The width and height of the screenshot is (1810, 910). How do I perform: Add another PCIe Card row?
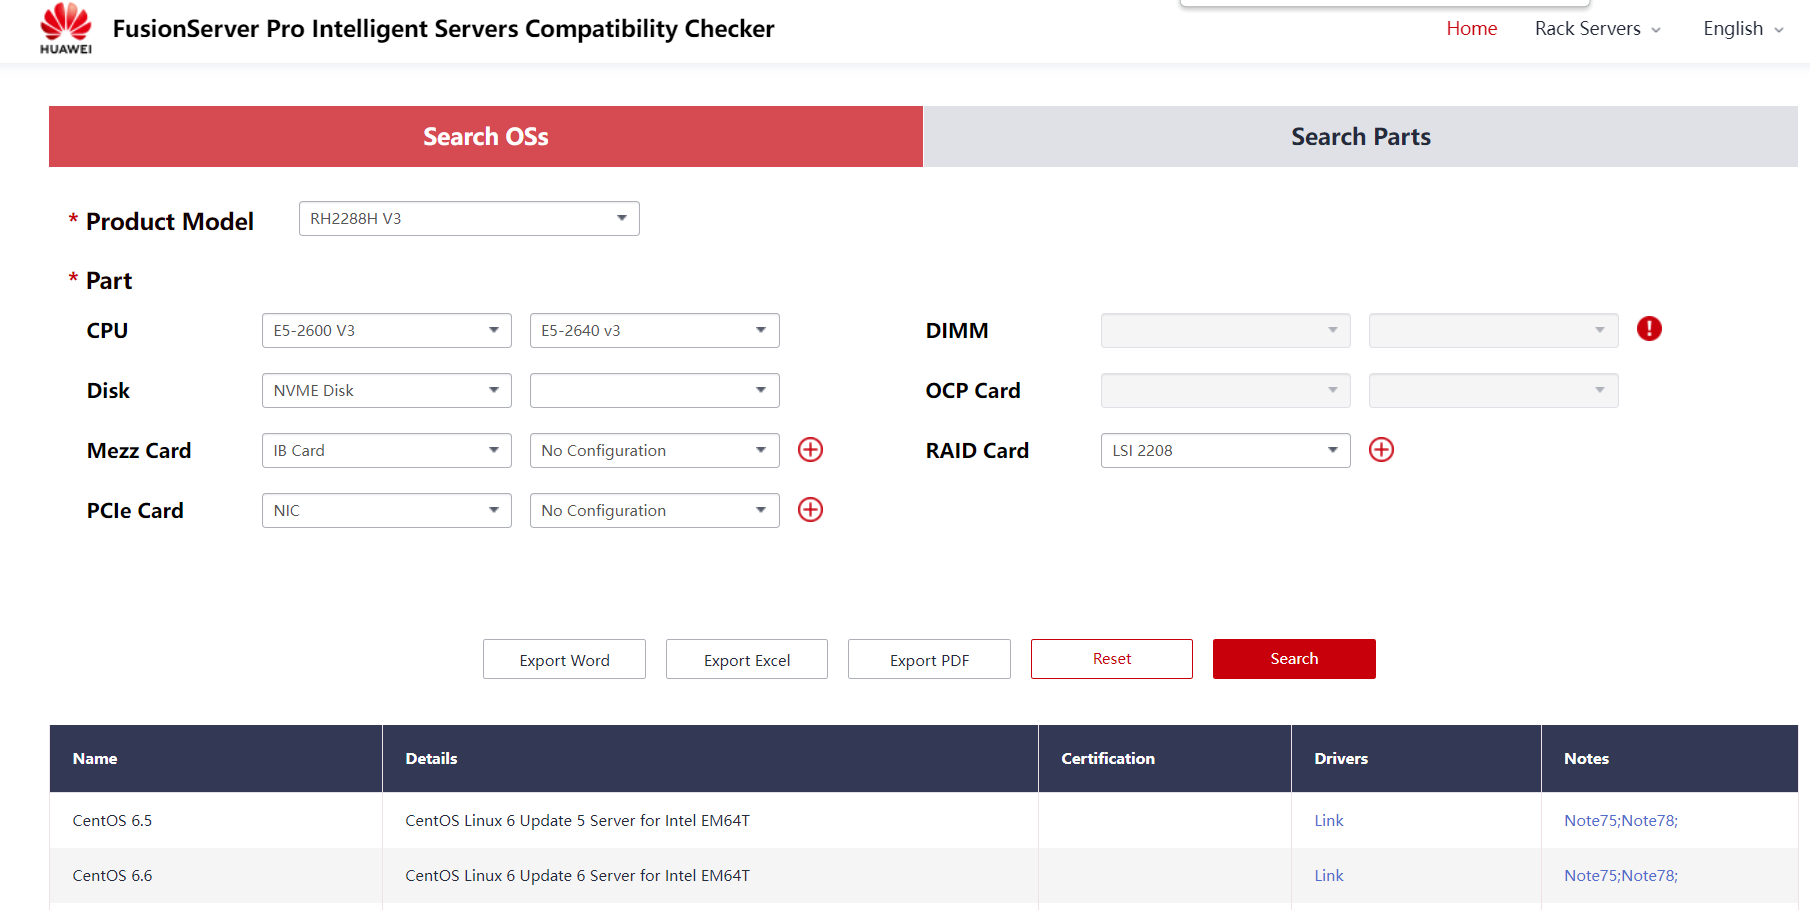(x=810, y=510)
